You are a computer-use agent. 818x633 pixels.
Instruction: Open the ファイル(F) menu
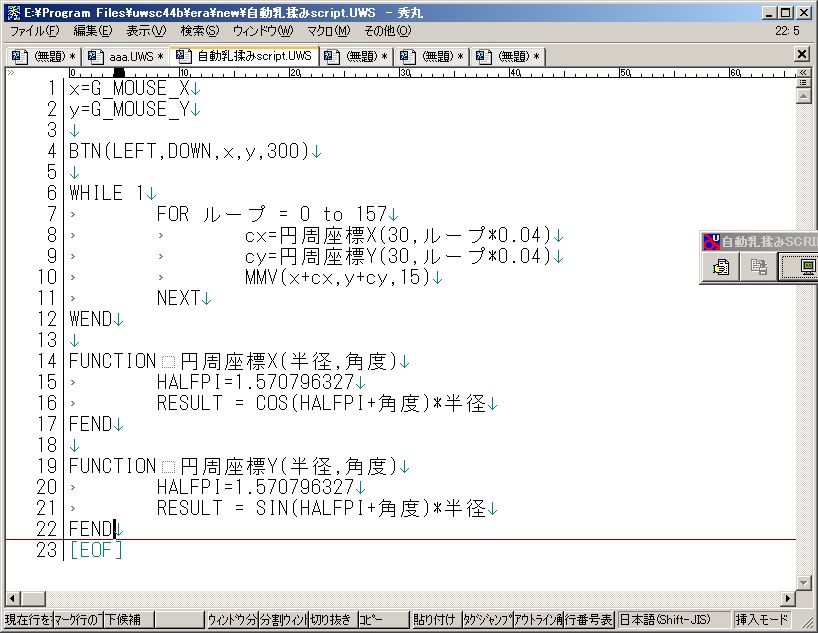click(34, 31)
